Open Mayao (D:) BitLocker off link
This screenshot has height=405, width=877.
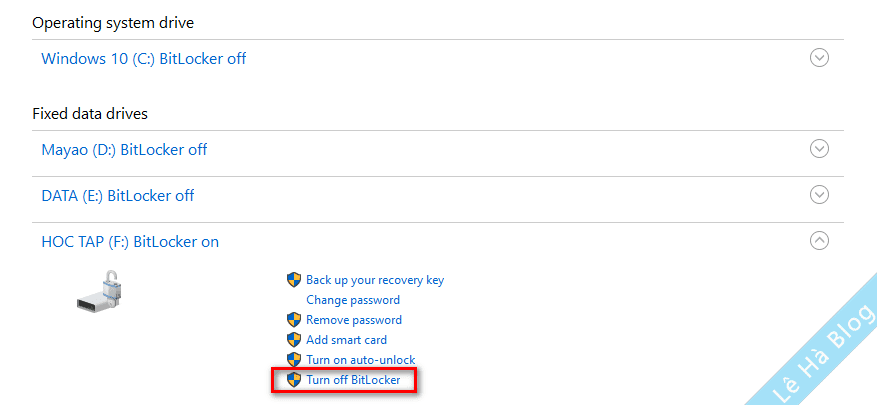click(124, 150)
